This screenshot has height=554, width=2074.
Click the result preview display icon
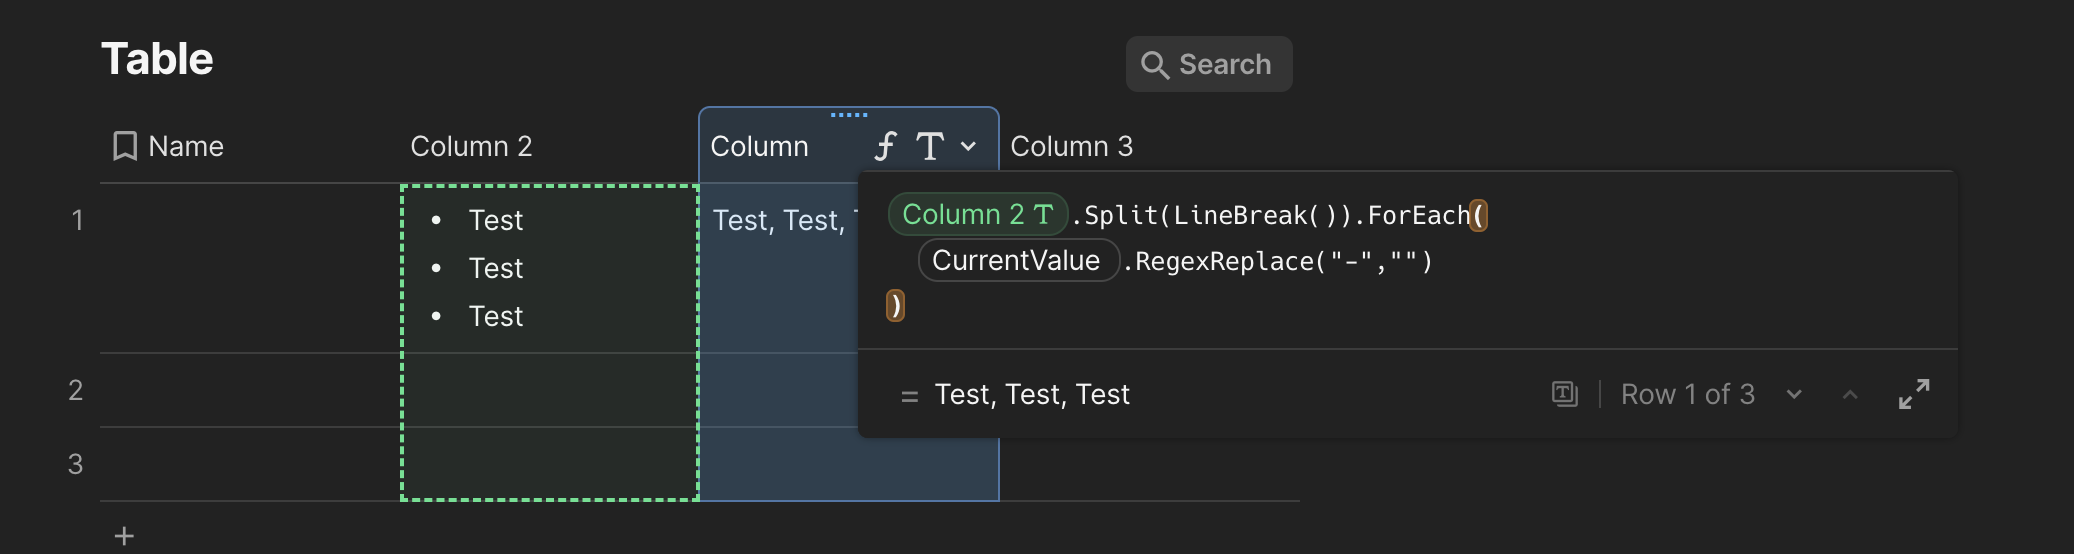pyautogui.click(x=1565, y=394)
